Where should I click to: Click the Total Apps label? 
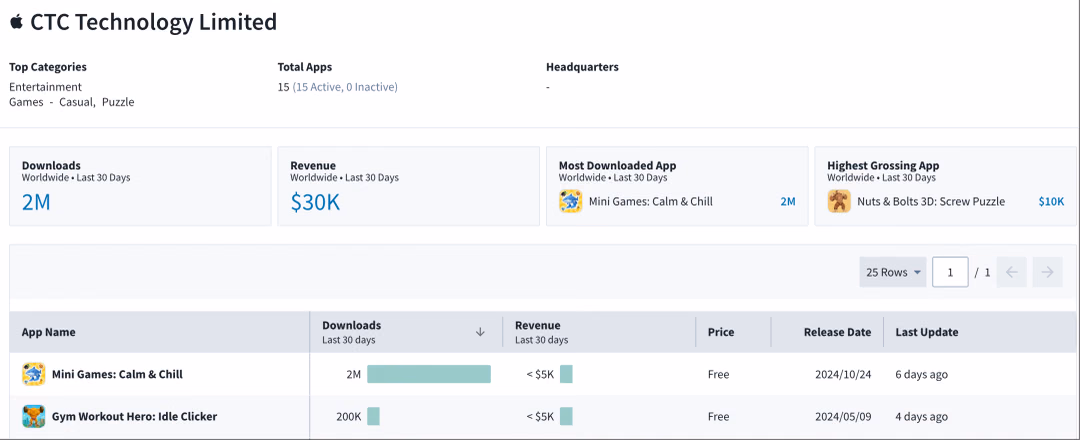(304, 67)
